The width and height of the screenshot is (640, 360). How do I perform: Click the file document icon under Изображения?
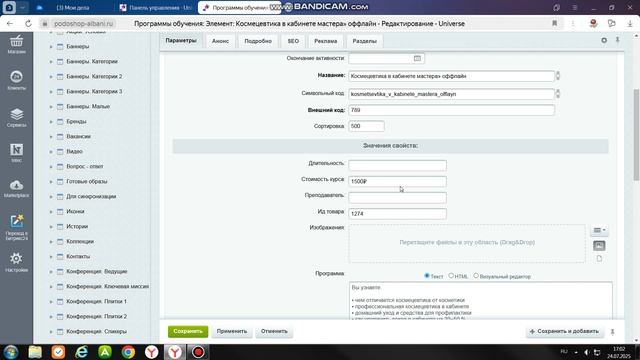coord(599,258)
